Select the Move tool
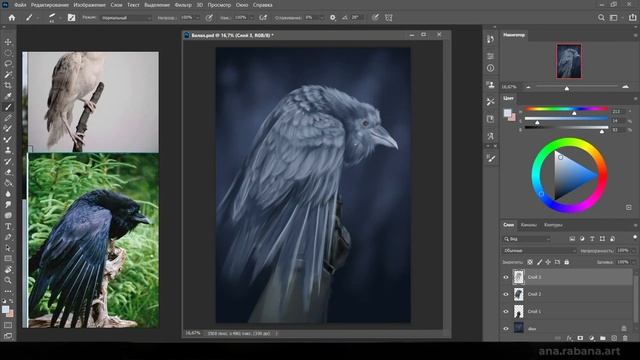This screenshot has height=360, width=640. (x=8, y=42)
